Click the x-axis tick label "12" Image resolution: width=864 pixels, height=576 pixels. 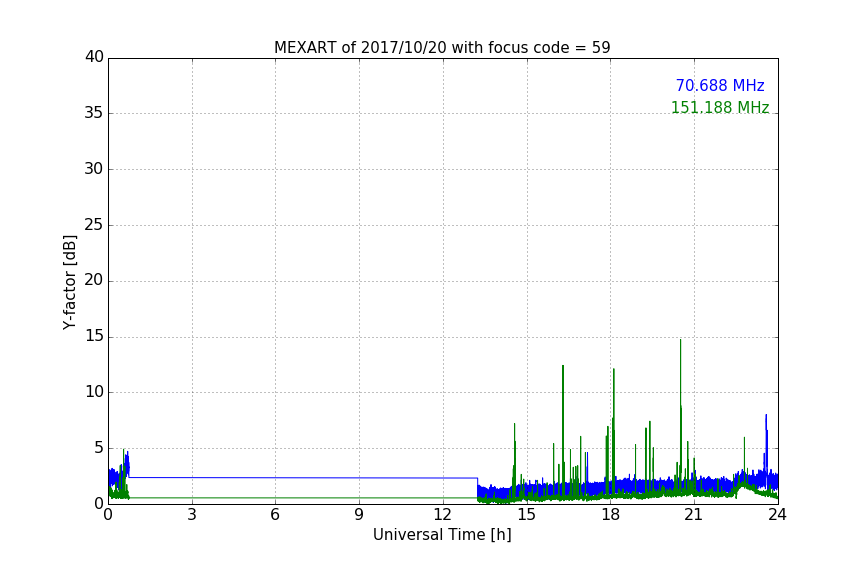(x=442, y=515)
